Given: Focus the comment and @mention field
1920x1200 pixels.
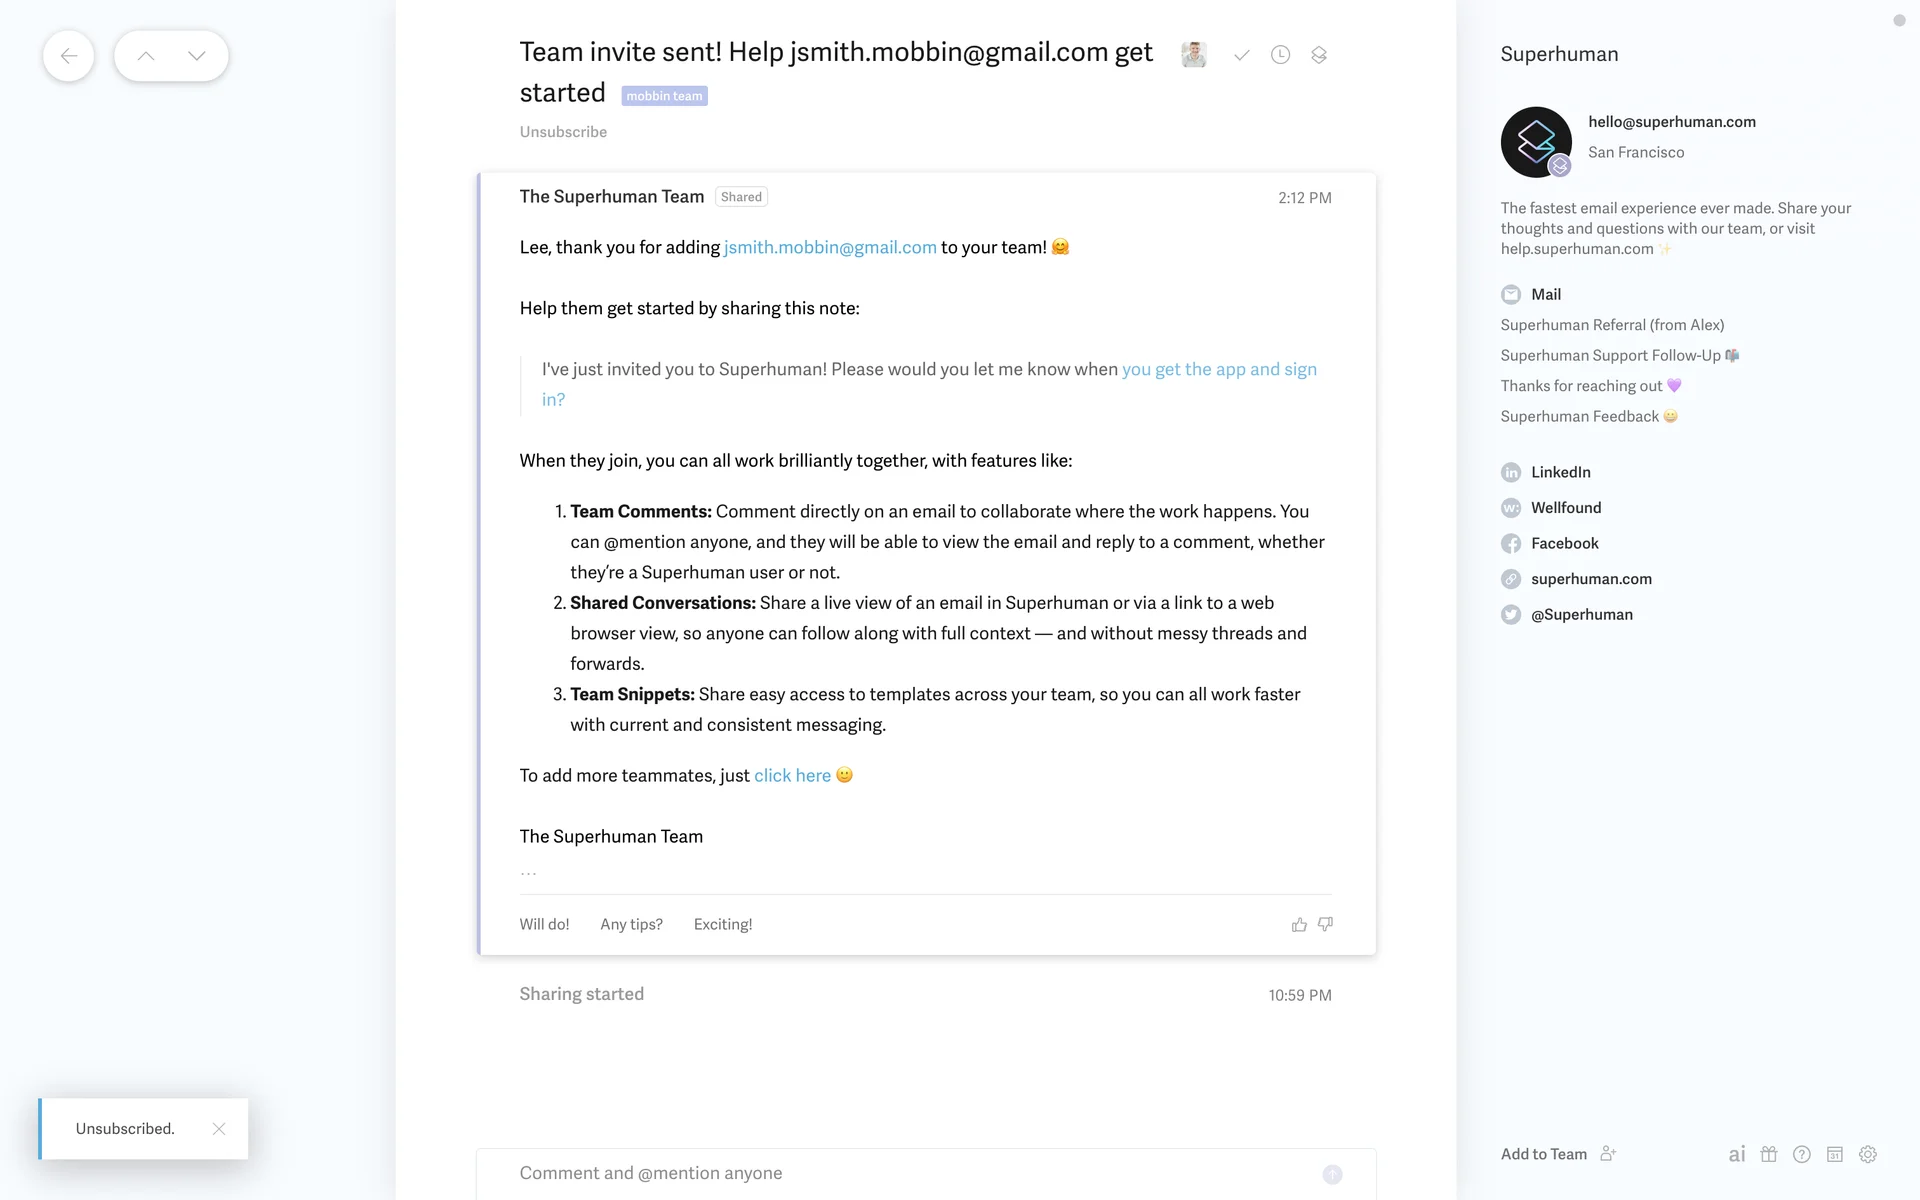Looking at the screenshot, I should 900,1173.
